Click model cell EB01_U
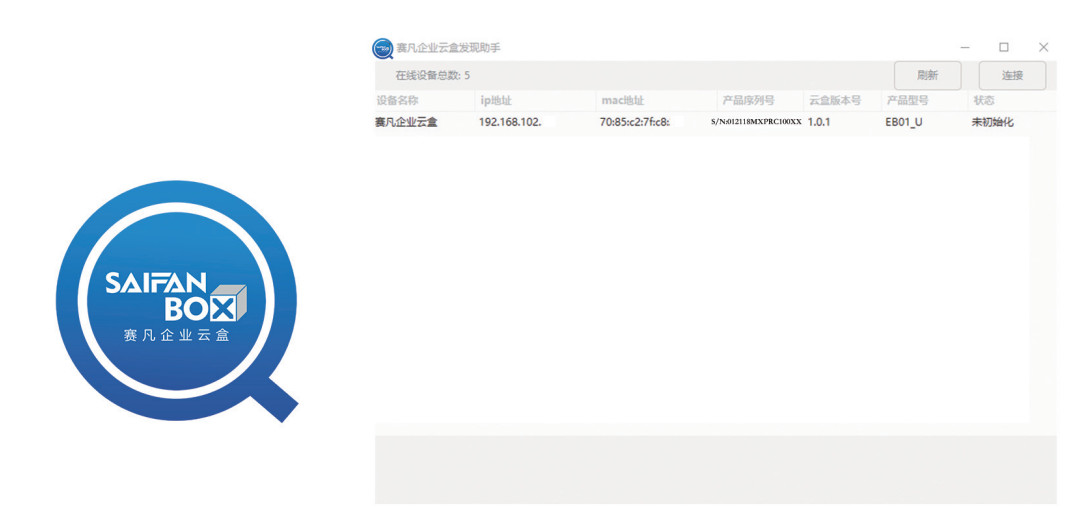1066x507 pixels. pyautogui.click(x=904, y=123)
